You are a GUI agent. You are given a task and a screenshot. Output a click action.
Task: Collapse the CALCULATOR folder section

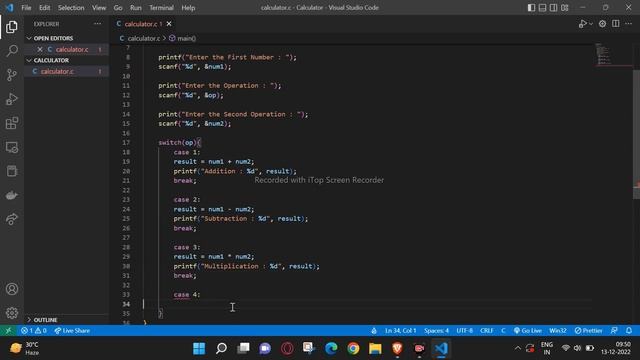coord(51,60)
